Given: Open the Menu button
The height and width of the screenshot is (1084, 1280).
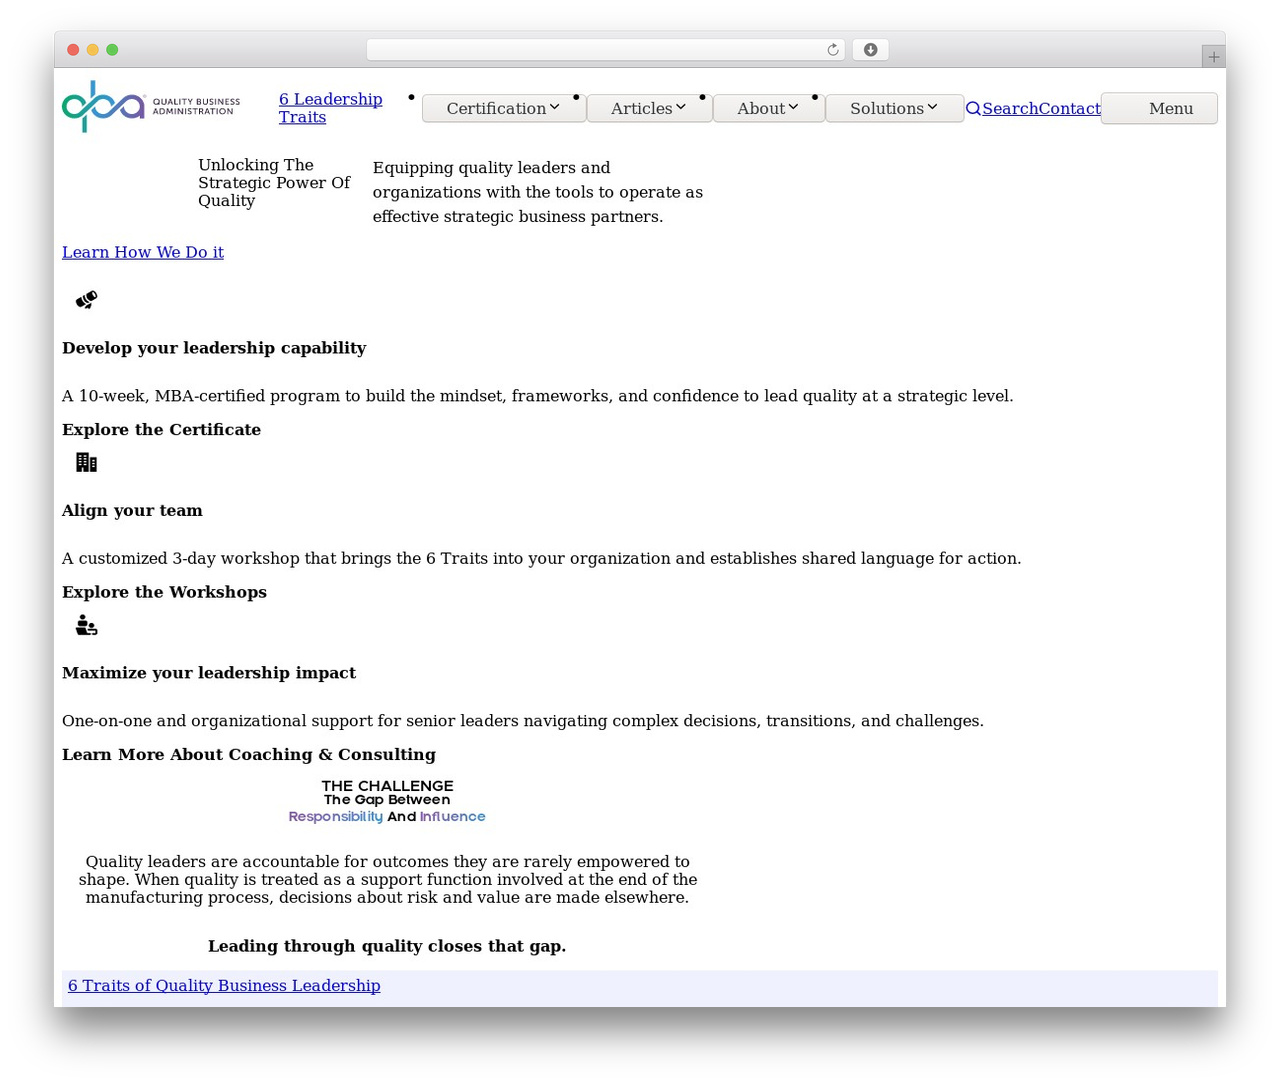Looking at the screenshot, I should [1160, 108].
